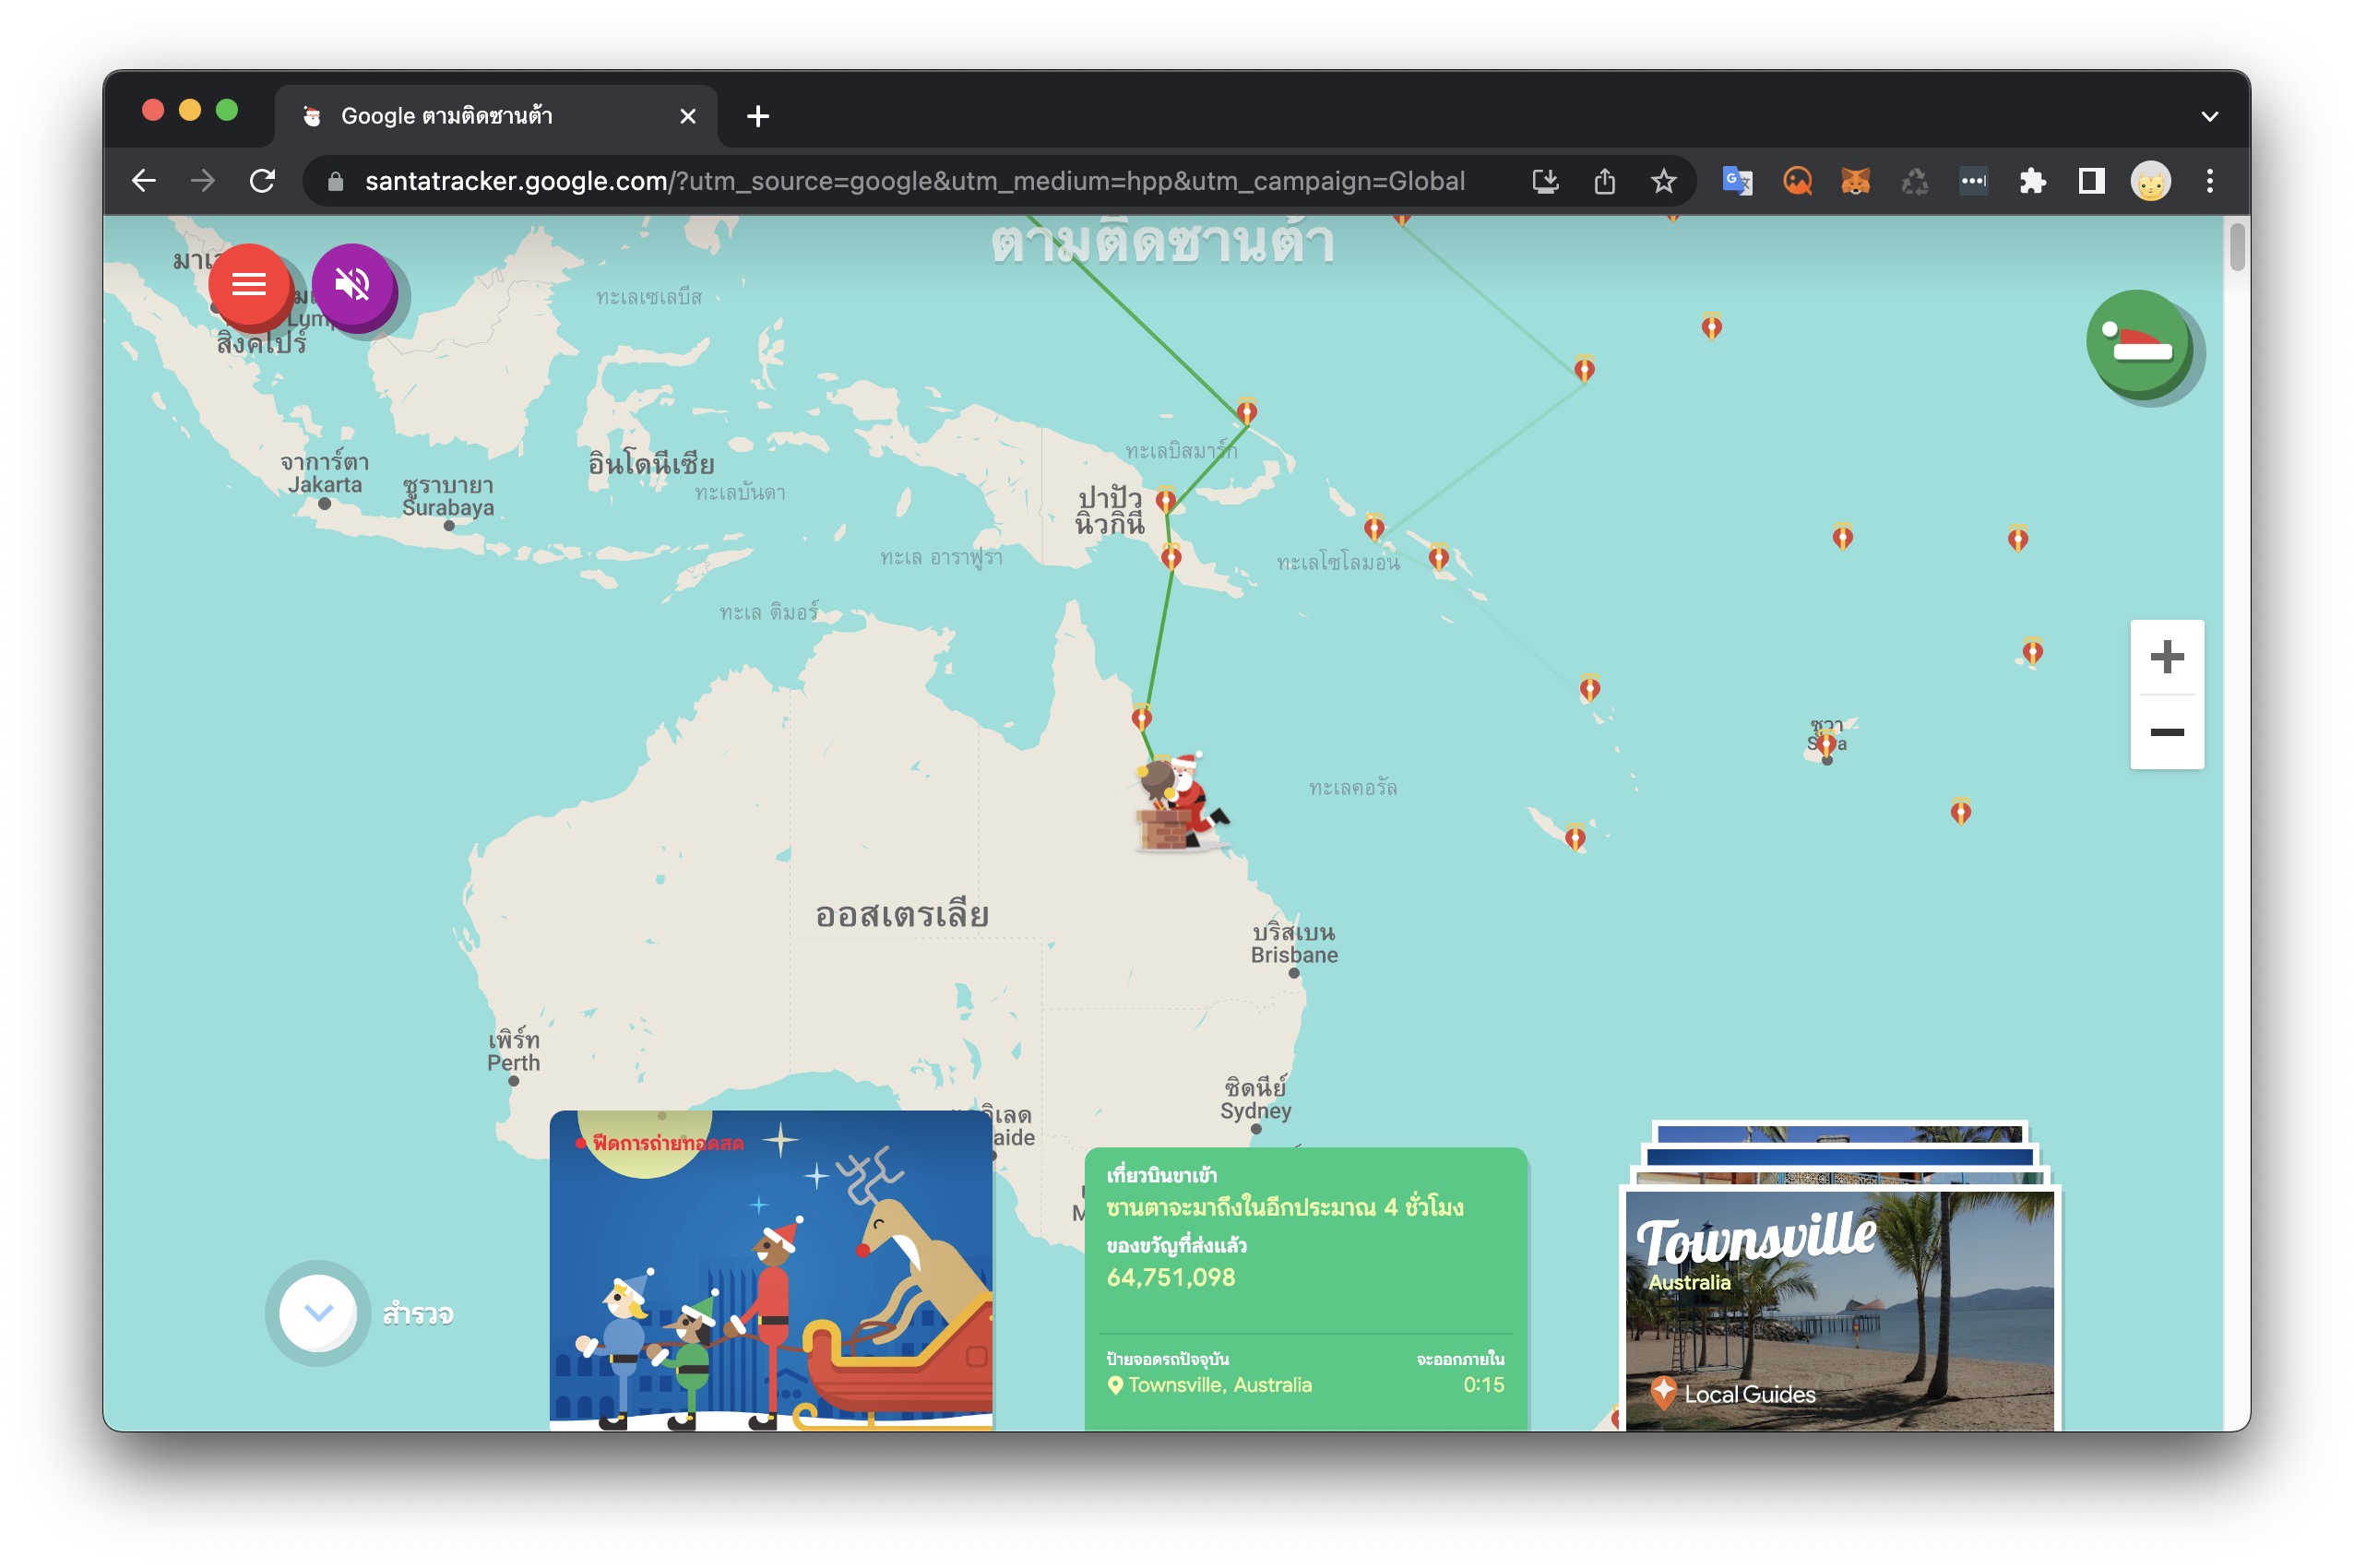Zoom out on the map
2354x1568 pixels.
[2165, 732]
